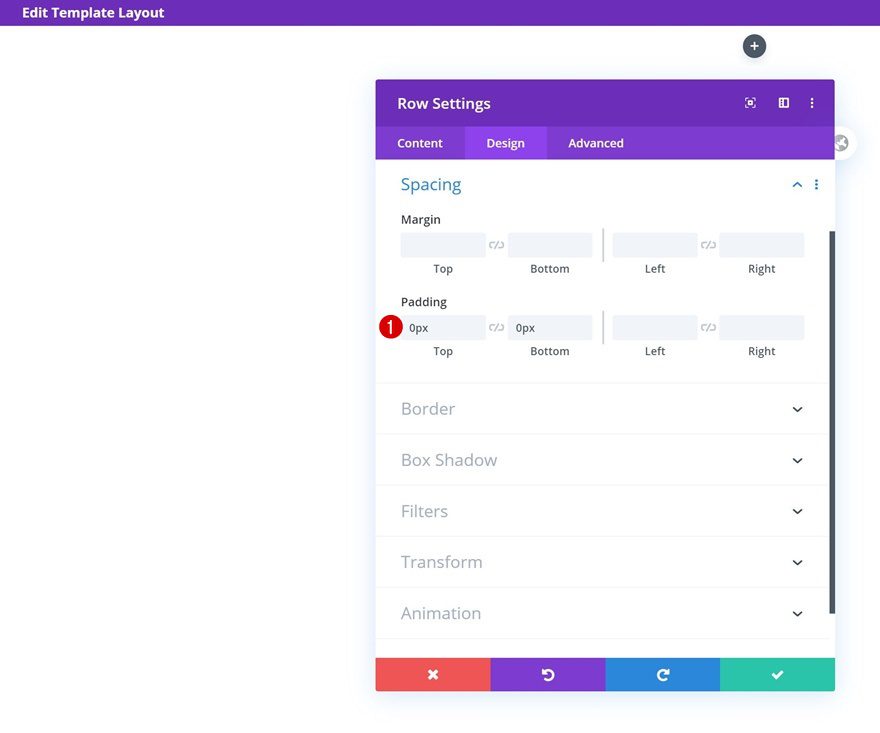
Task: Expand the Row Settings modal to fullscreen
Action: (750, 102)
